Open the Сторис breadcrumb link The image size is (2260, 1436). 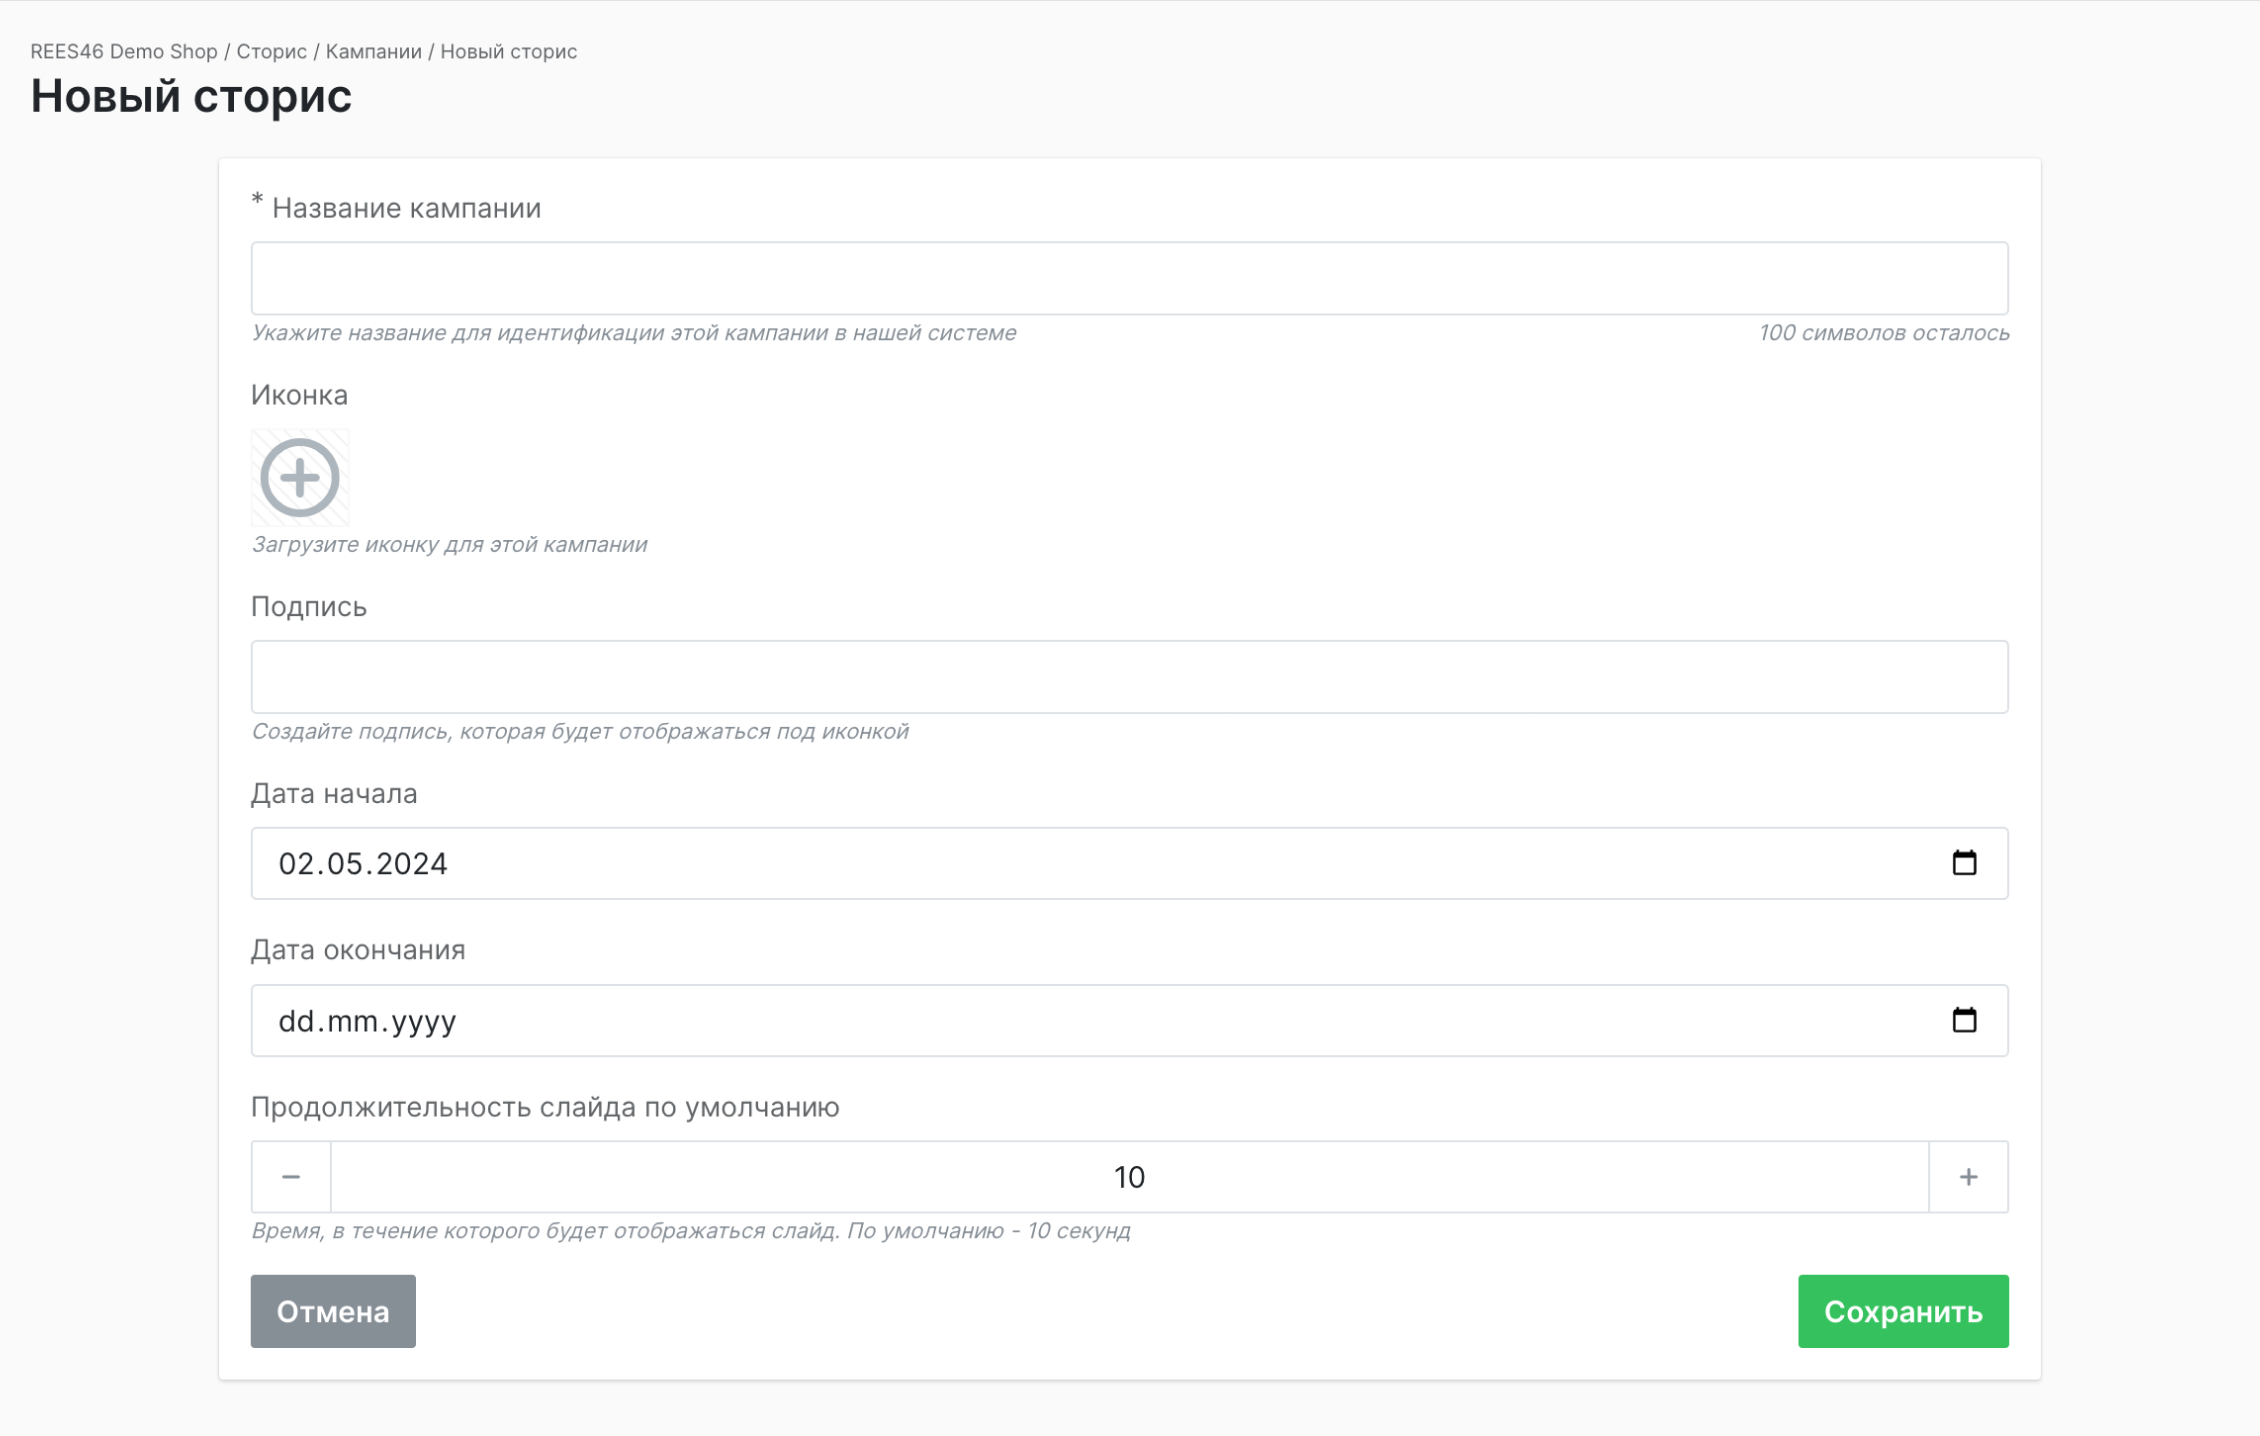(x=271, y=51)
